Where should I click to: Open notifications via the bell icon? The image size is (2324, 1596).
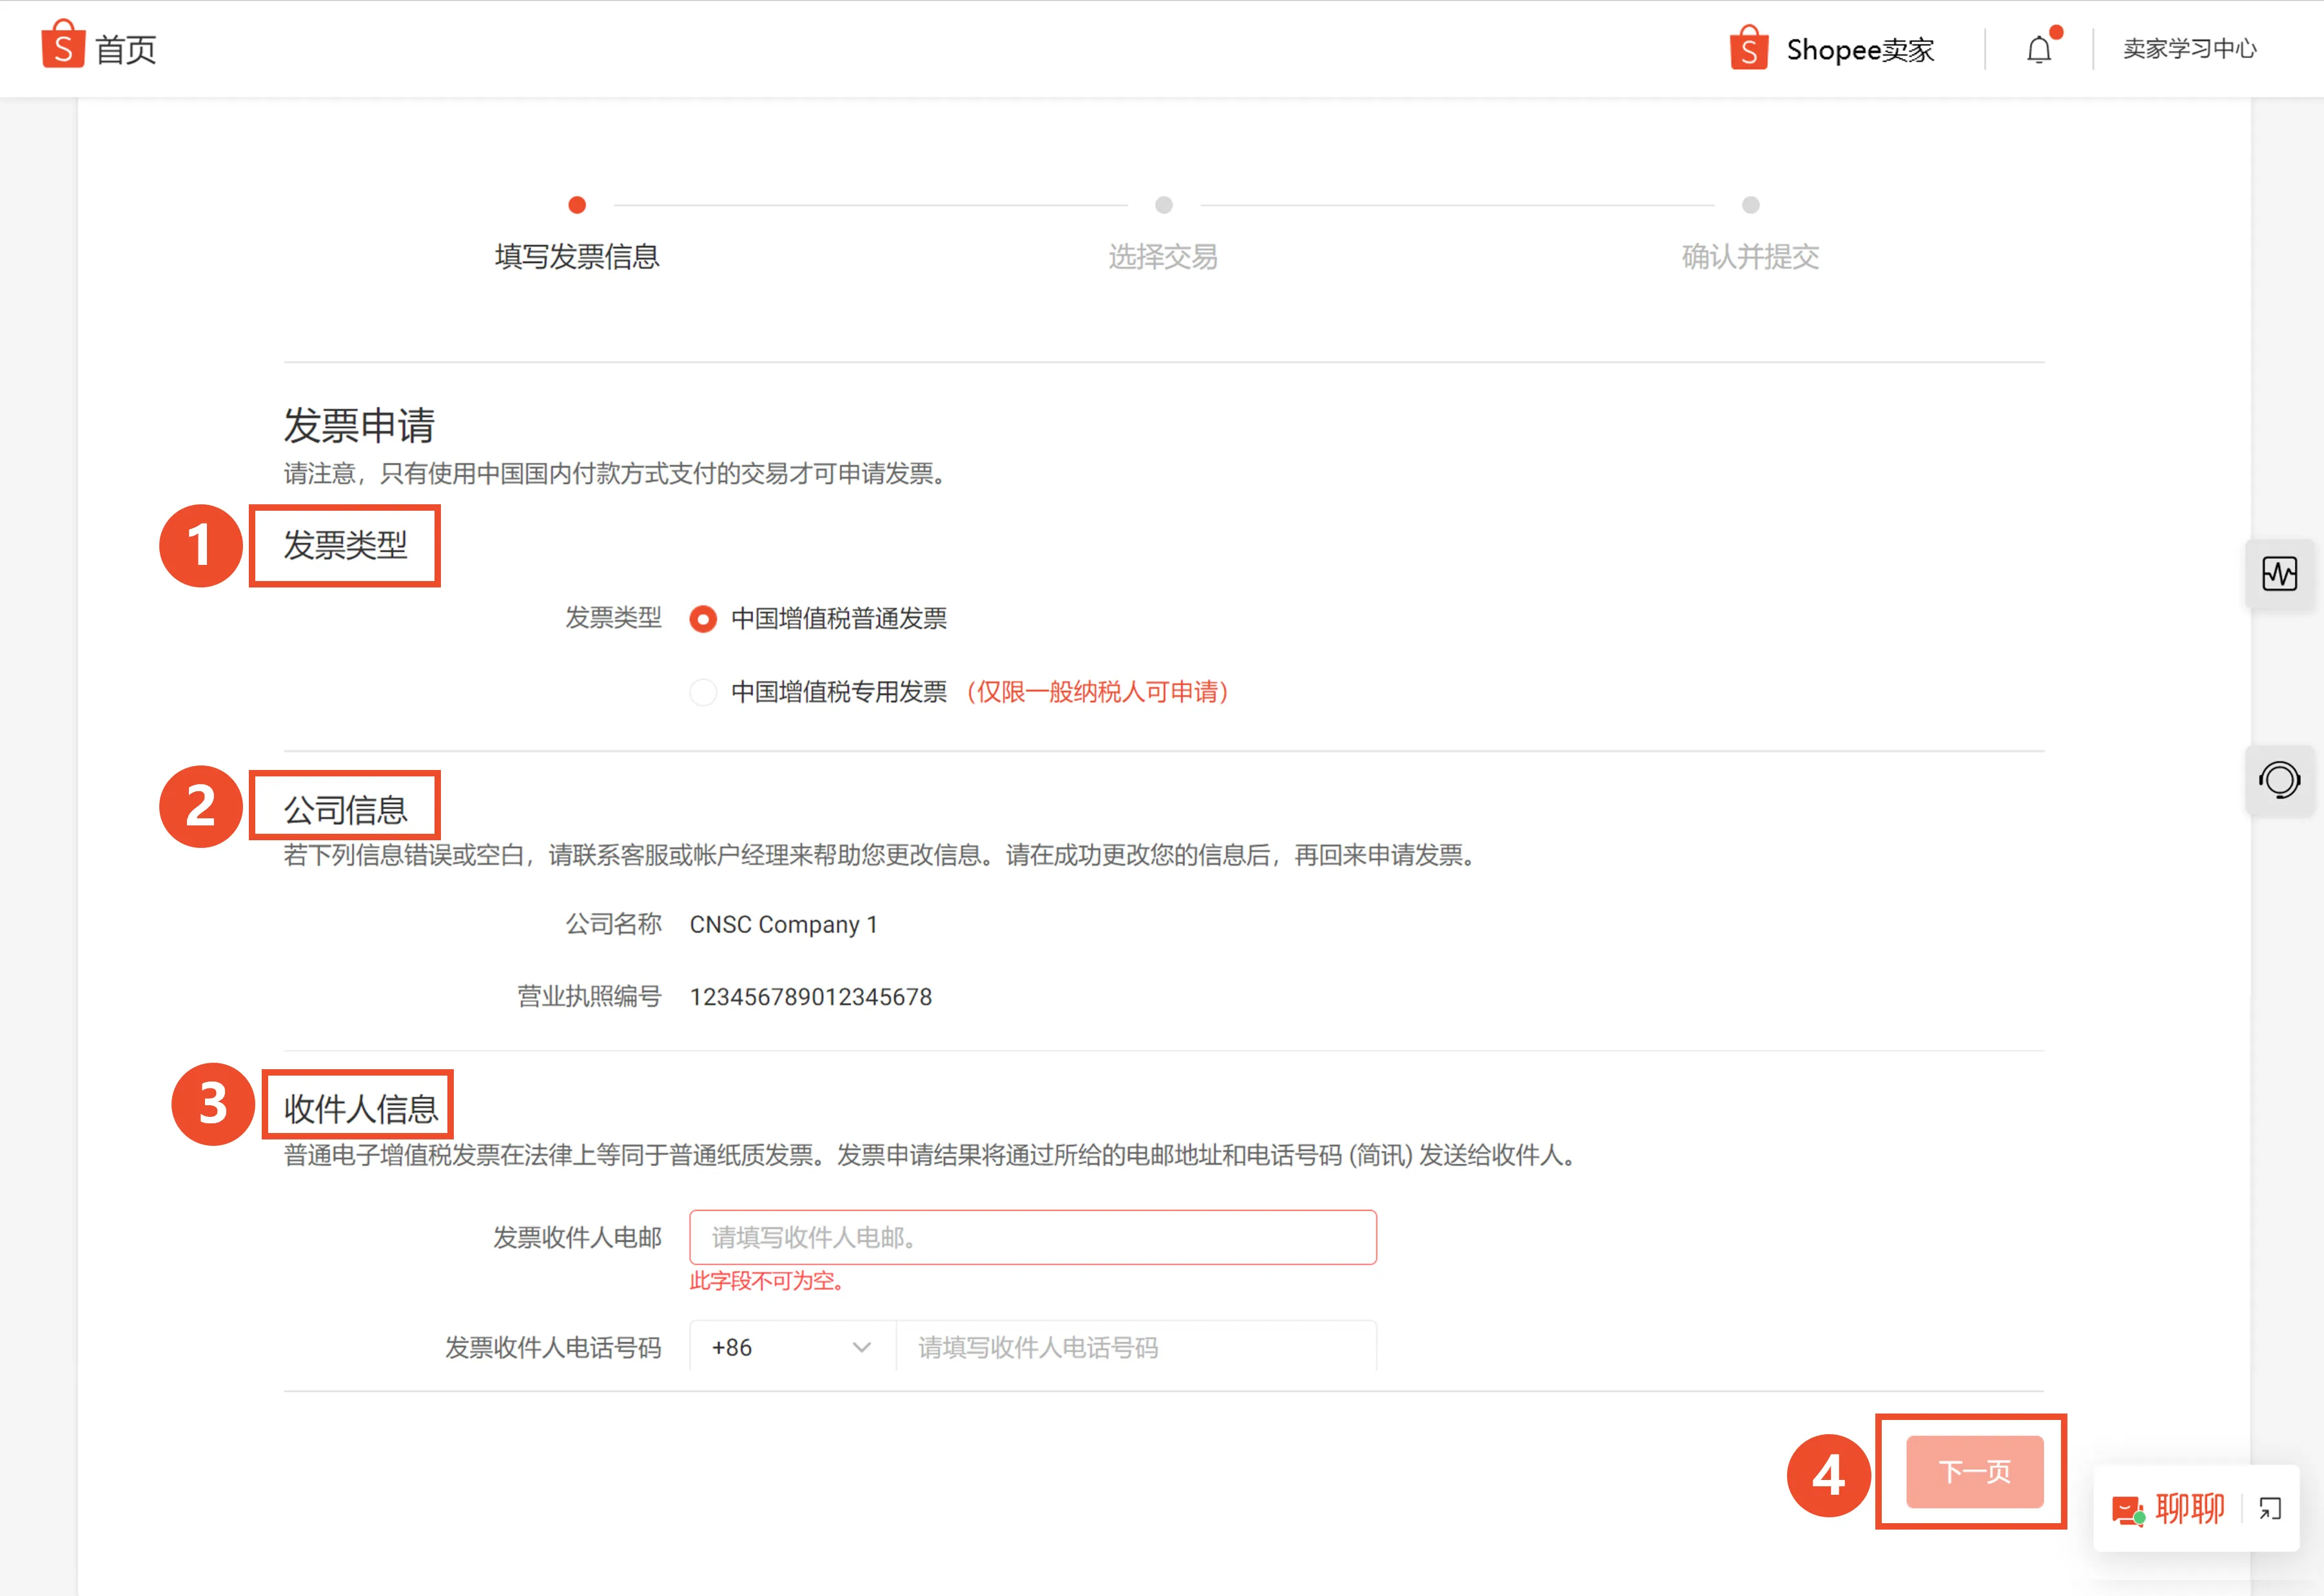coord(2040,48)
